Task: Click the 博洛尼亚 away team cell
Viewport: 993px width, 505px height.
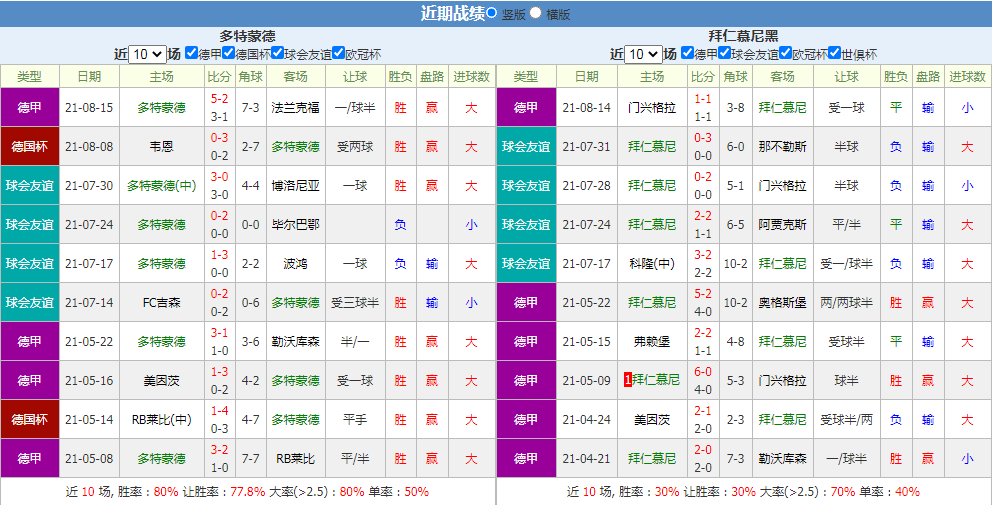Action: click(x=296, y=186)
